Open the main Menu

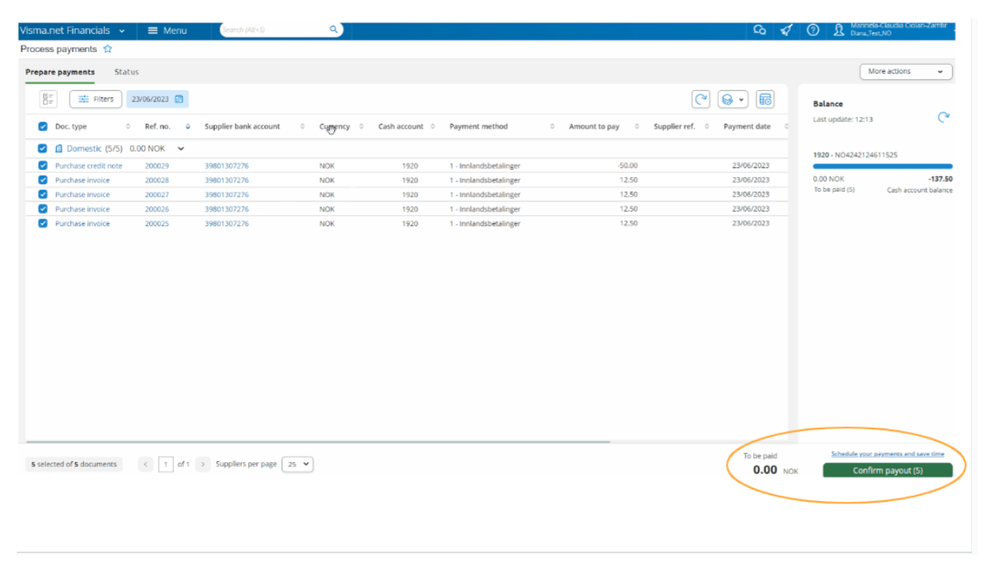(x=167, y=31)
